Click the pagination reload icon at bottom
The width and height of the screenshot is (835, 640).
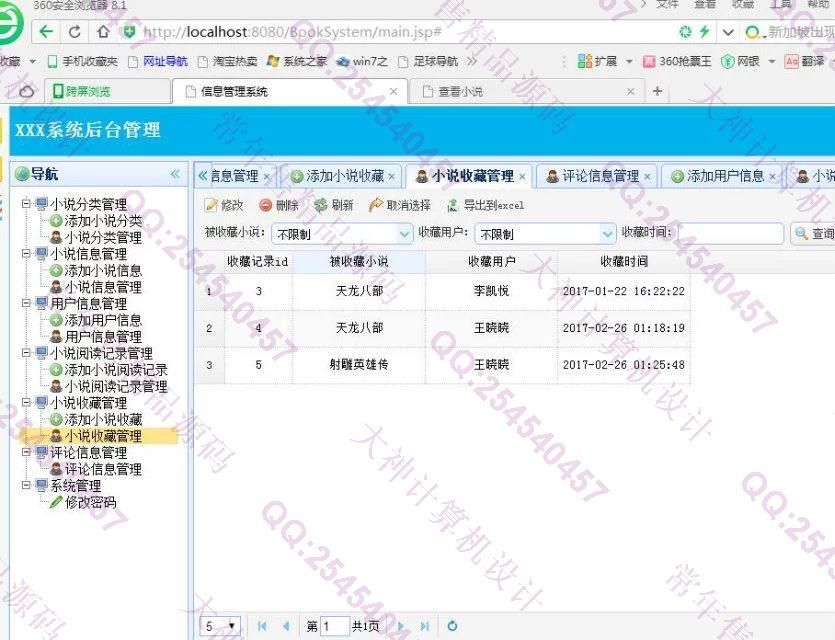pyautogui.click(x=452, y=626)
